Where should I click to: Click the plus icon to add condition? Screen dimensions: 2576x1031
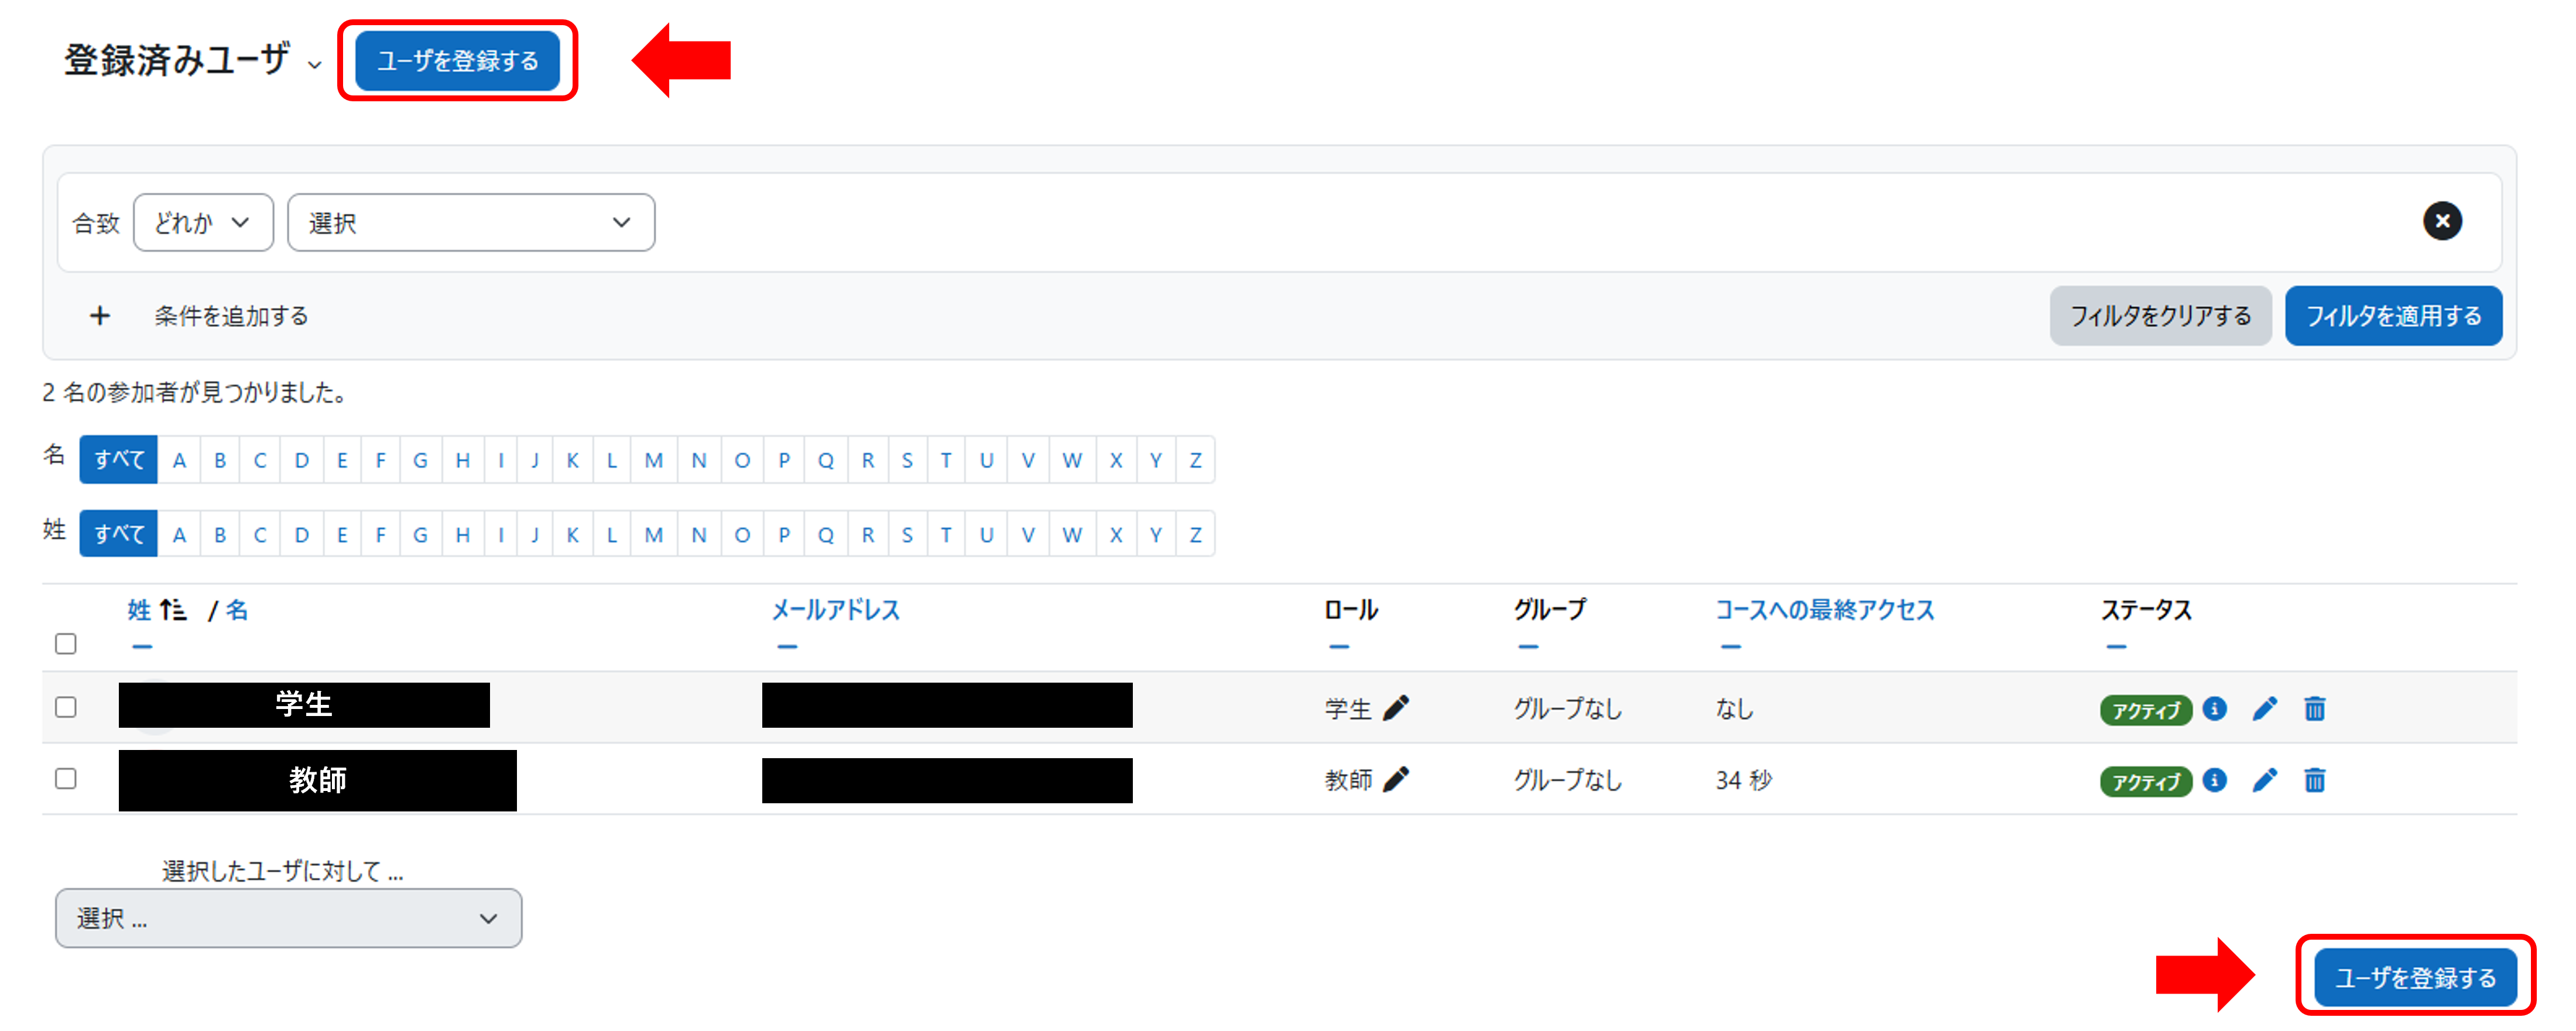100,316
